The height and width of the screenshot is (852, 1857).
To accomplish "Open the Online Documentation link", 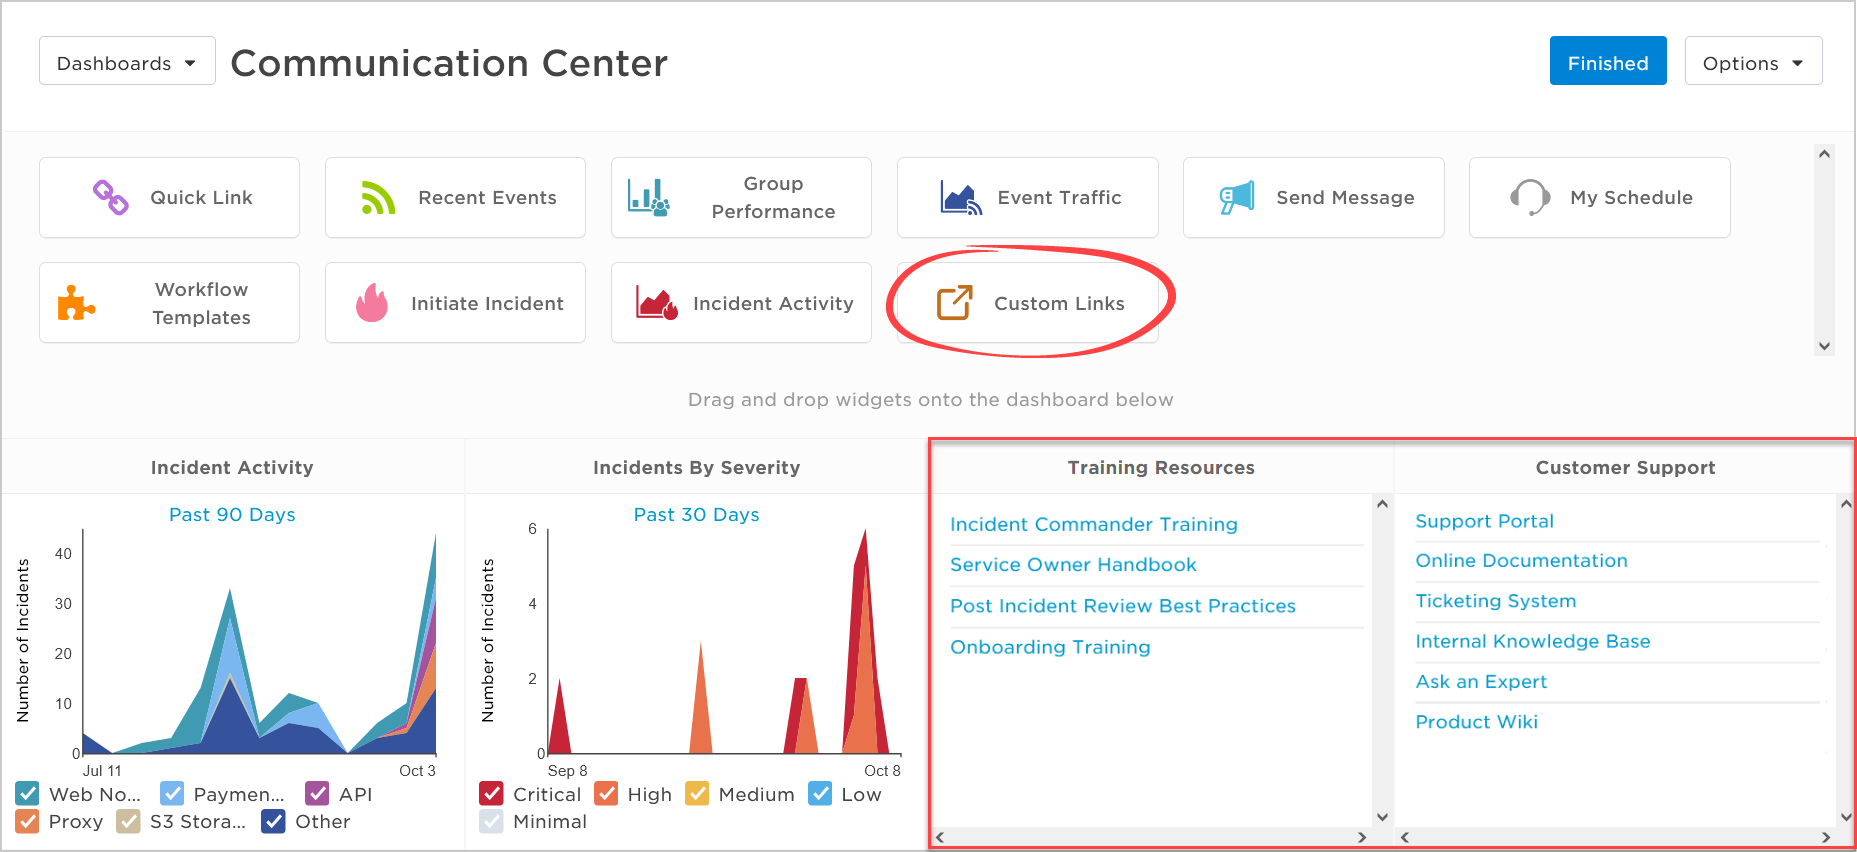I will coord(1521,561).
